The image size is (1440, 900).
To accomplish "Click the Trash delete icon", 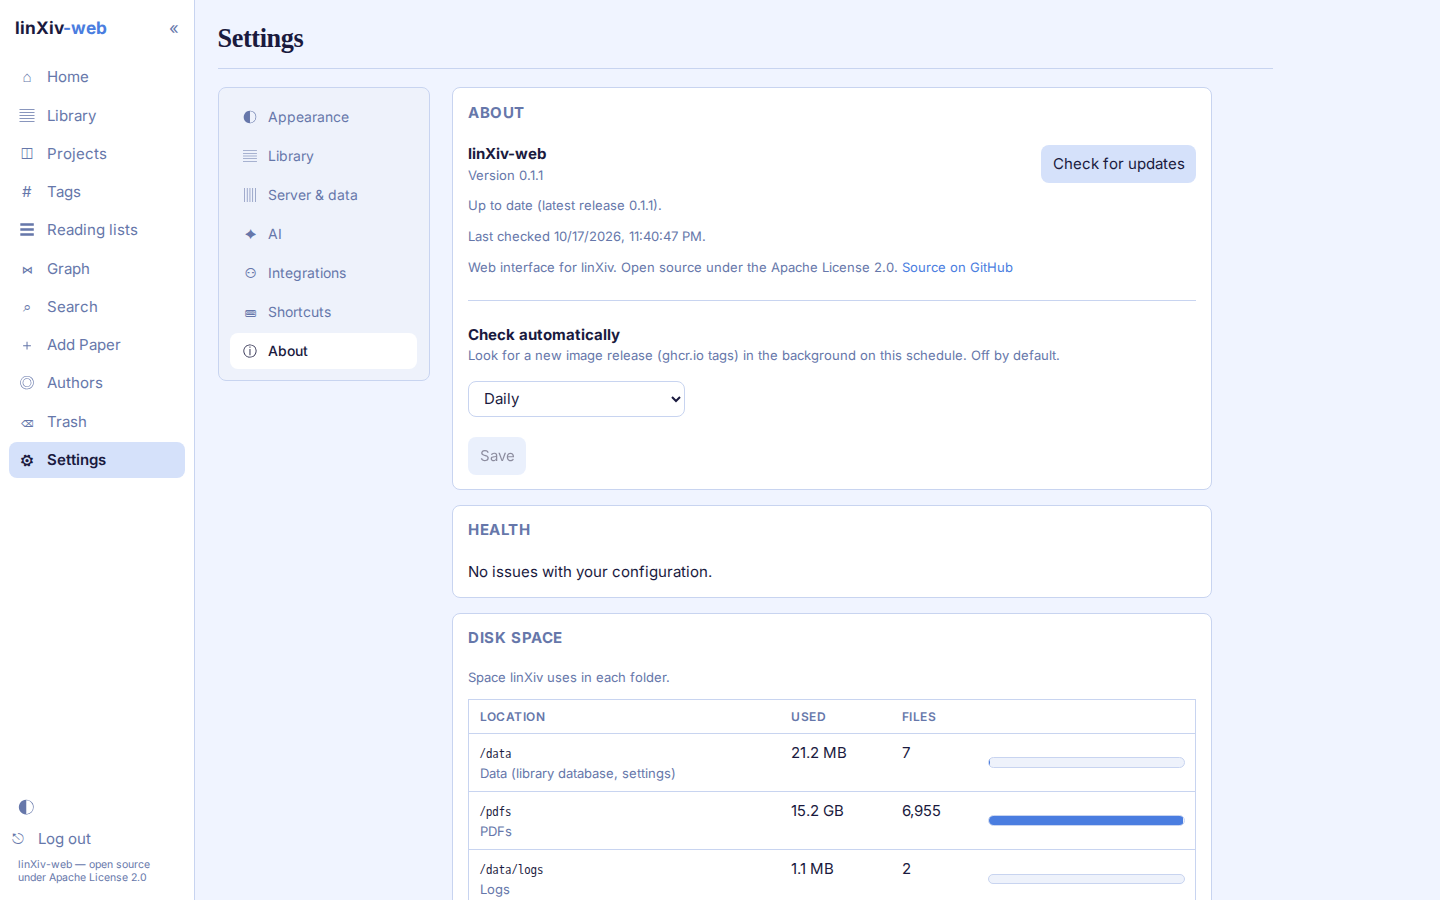I will [27, 422].
